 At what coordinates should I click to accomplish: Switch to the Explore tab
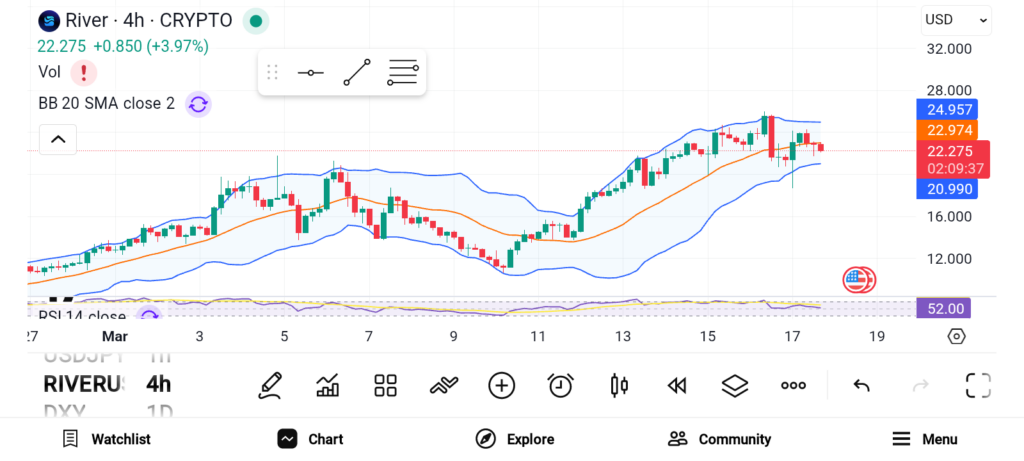[x=514, y=439]
